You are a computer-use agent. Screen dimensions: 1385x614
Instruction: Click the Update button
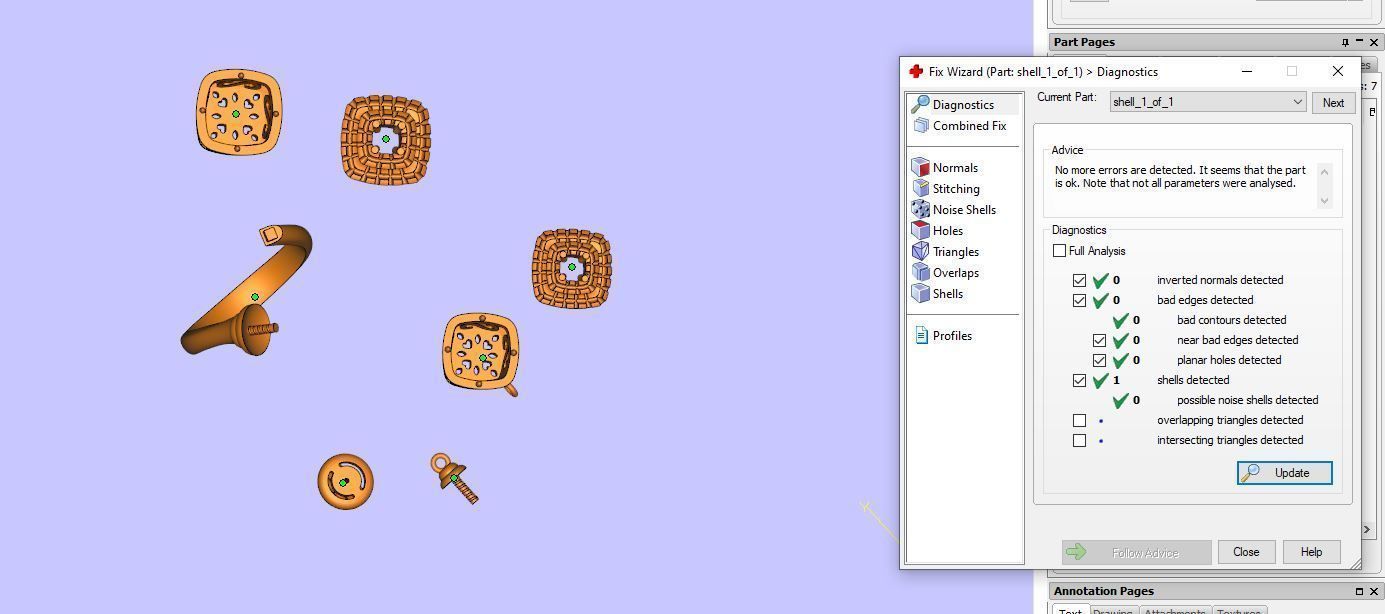[1285, 473]
